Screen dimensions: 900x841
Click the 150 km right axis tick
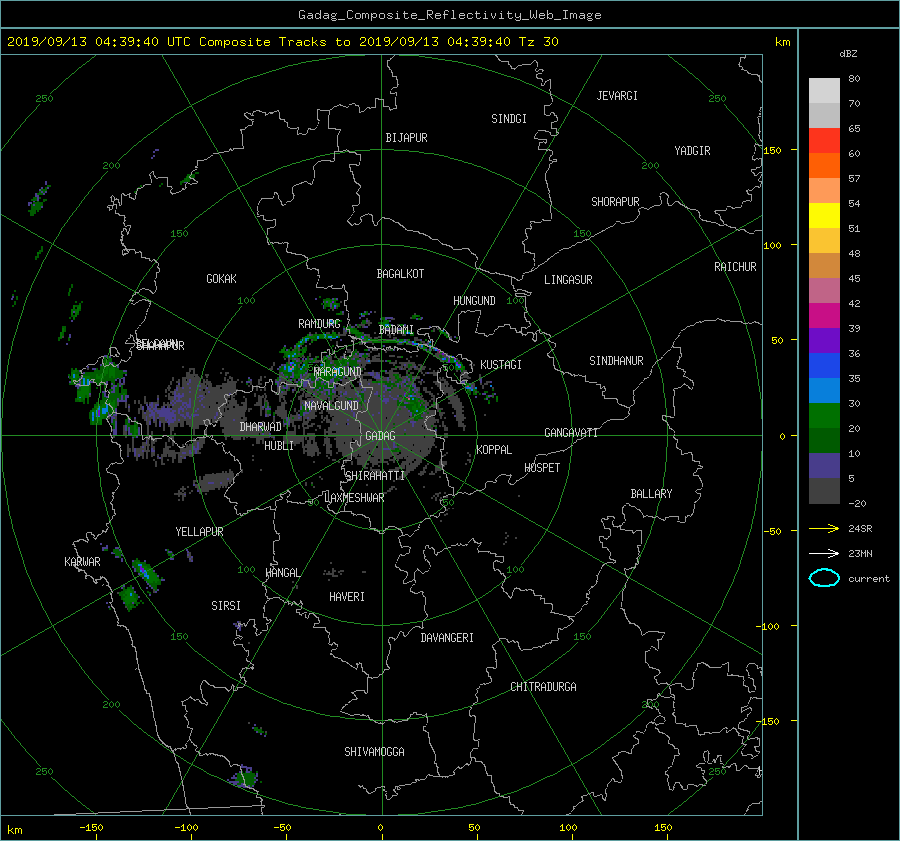tap(772, 150)
